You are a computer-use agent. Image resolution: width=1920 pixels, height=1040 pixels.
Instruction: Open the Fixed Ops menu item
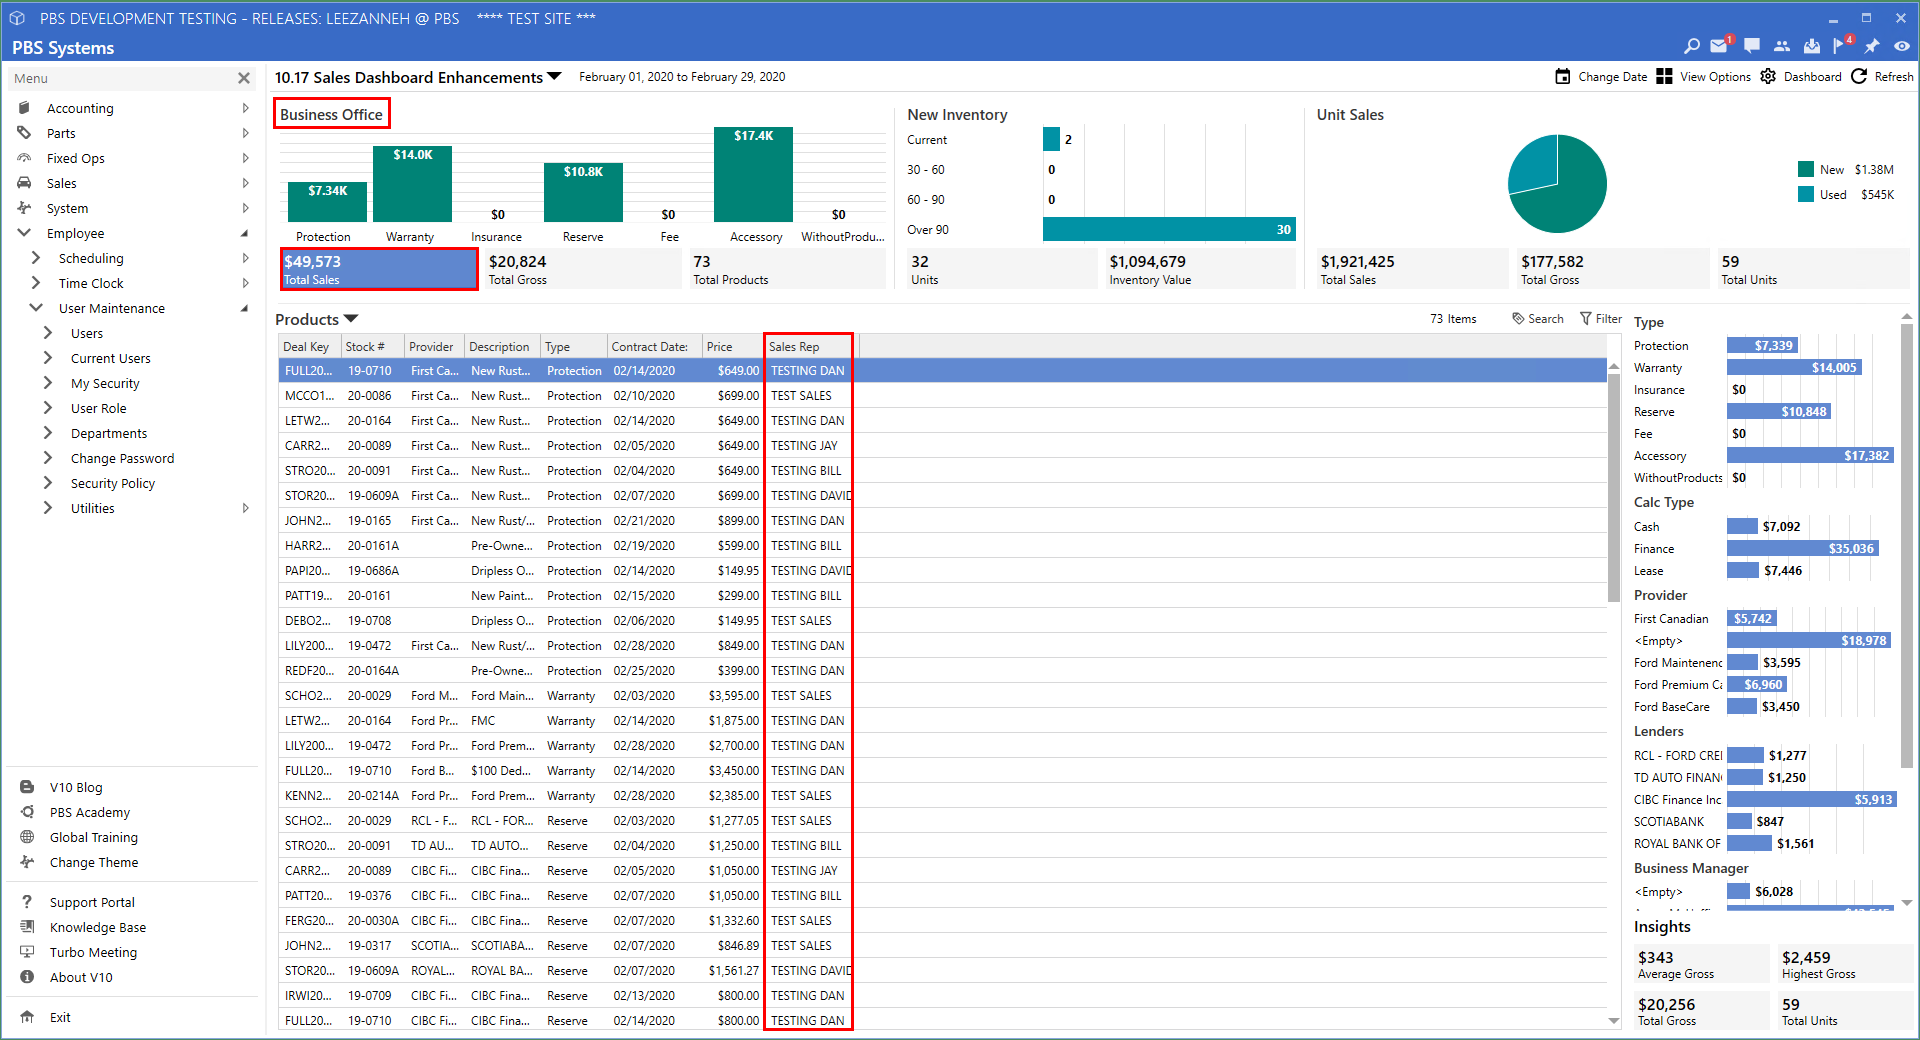tap(76, 158)
